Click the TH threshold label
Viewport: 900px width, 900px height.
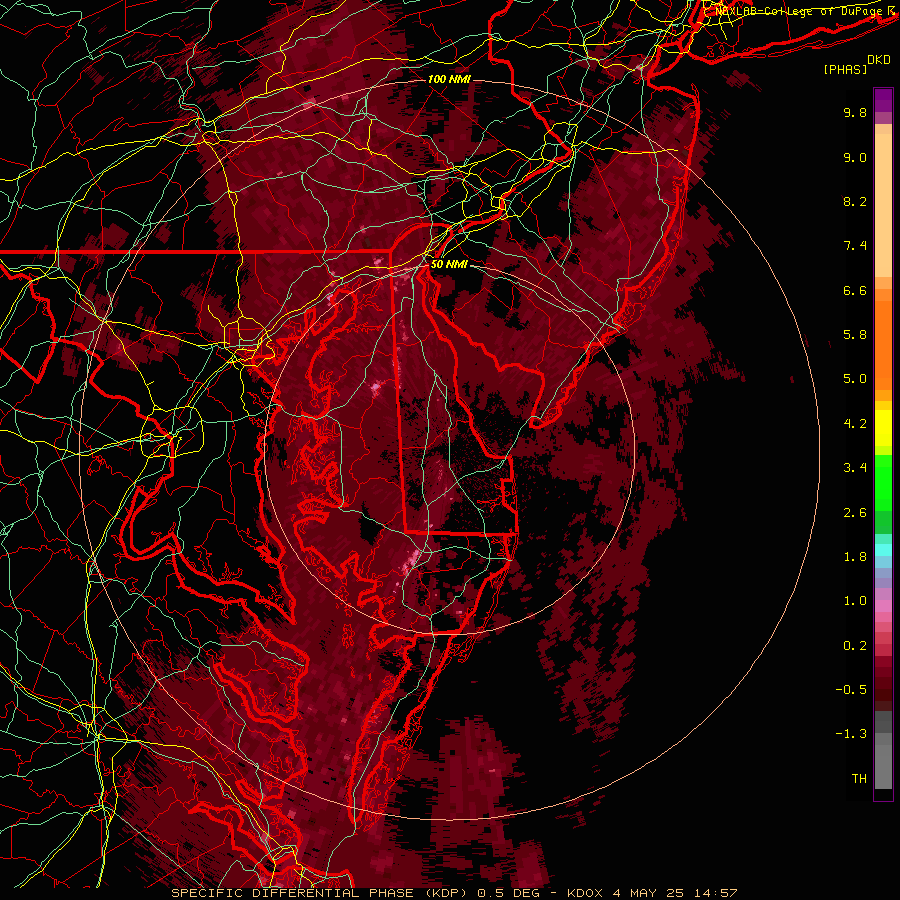[859, 779]
